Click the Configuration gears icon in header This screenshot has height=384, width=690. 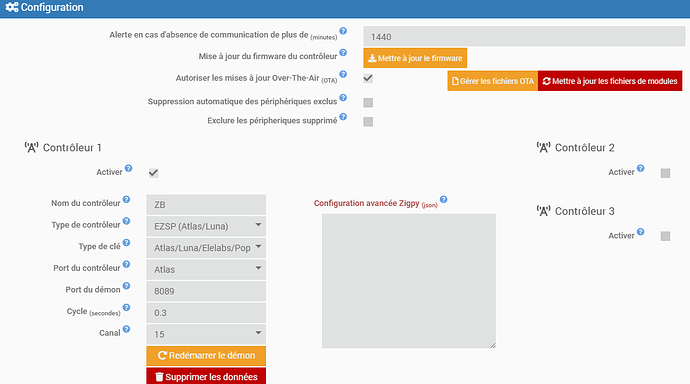[x=12, y=7]
